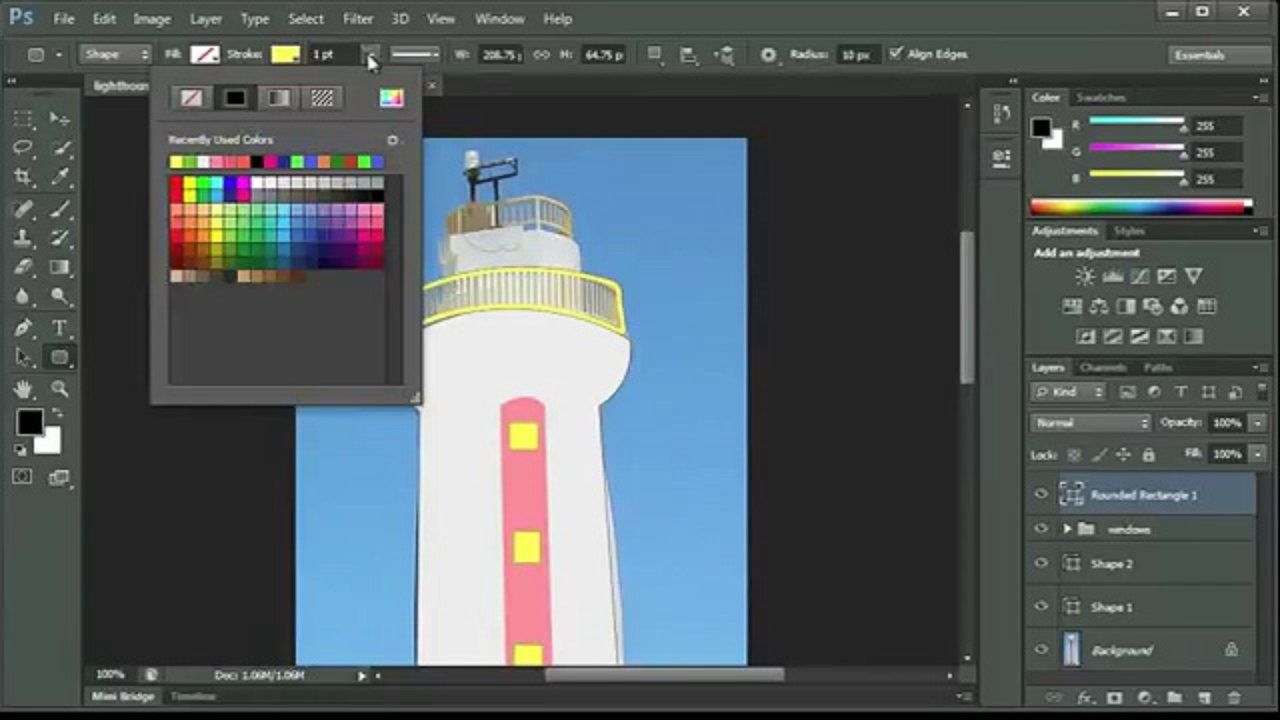
Task: Select the Rectangular Marquee tool
Action: tap(23, 119)
